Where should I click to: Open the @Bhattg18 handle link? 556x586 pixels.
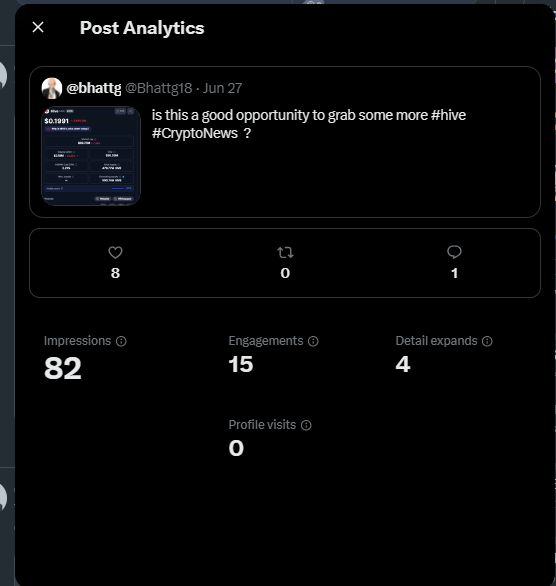click(158, 88)
